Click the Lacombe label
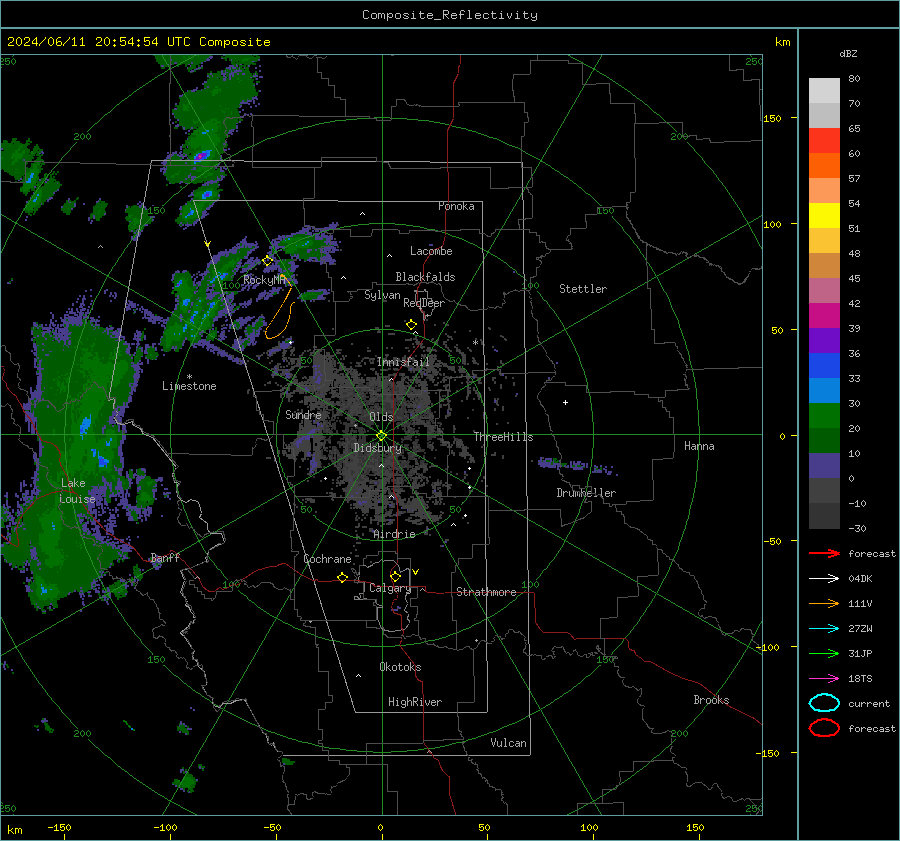 [x=431, y=251]
